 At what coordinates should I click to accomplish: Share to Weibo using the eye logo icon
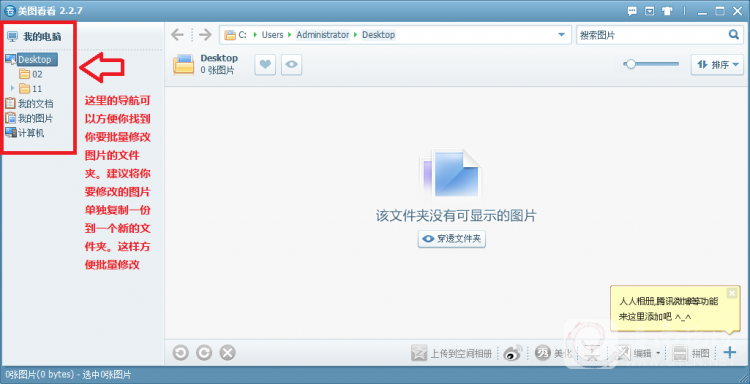click(x=513, y=353)
